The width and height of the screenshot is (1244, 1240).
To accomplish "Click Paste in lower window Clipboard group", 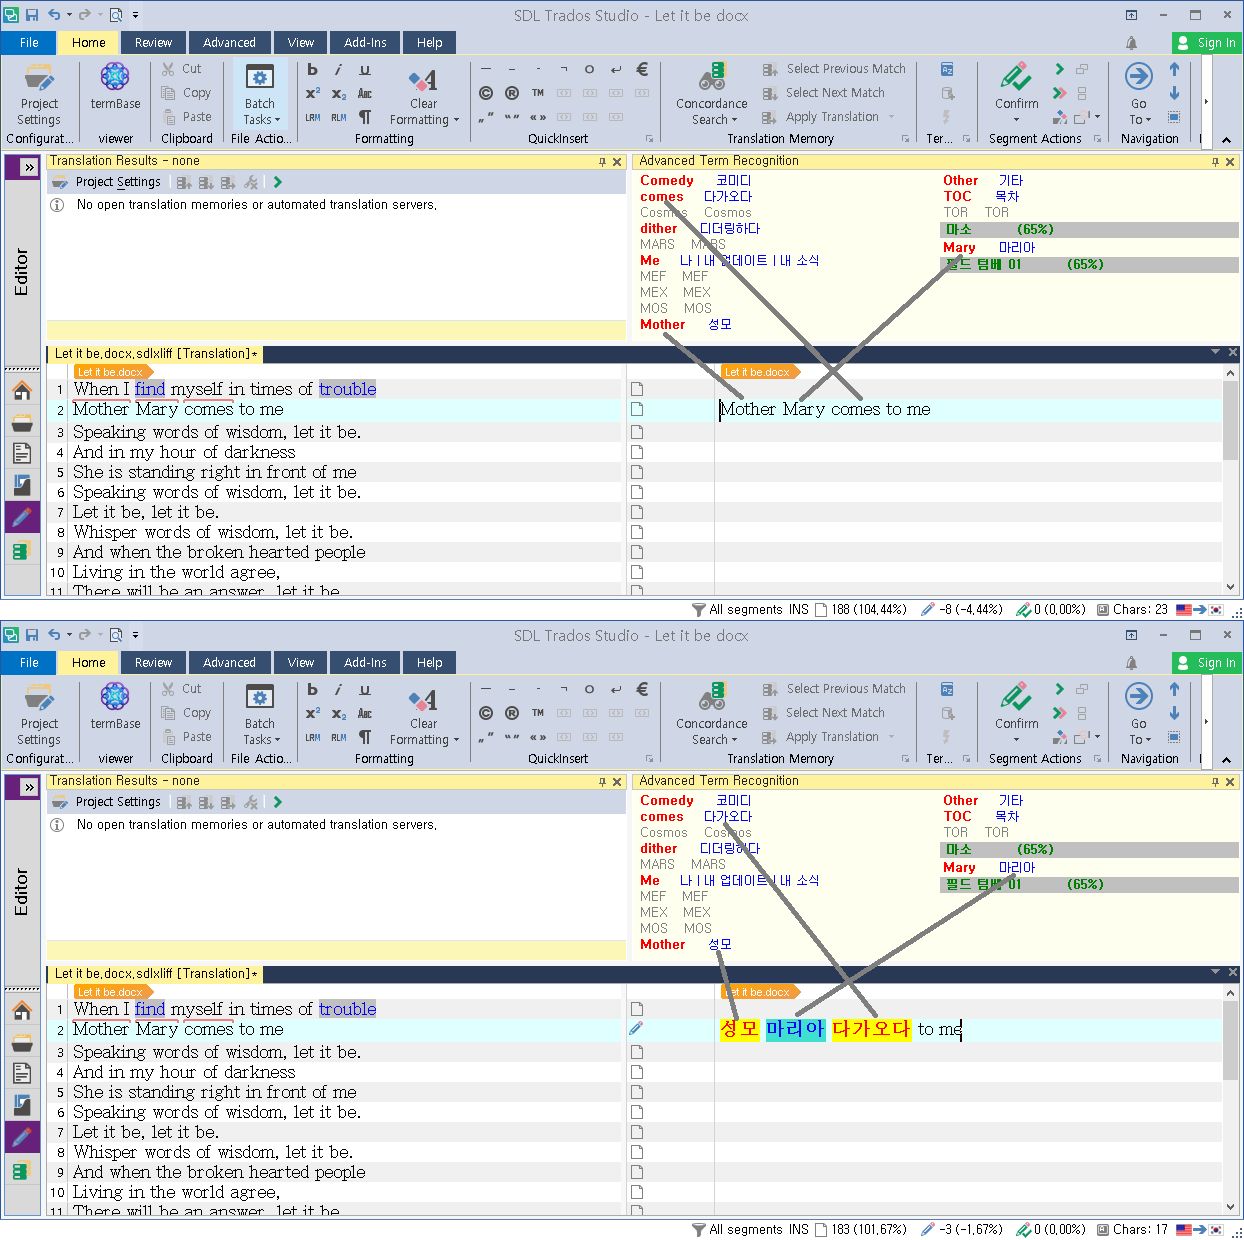I will click(187, 737).
